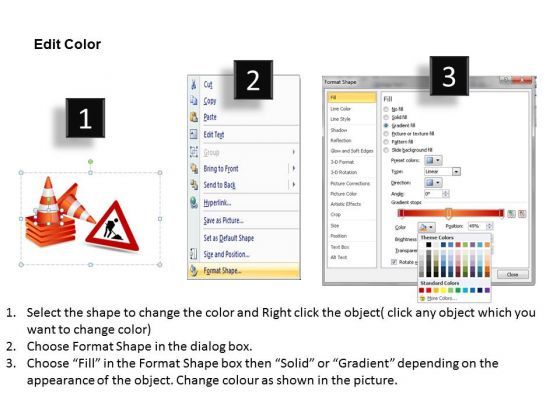
Task: Click the remove gradient stop icon
Action: tap(522, 214)
